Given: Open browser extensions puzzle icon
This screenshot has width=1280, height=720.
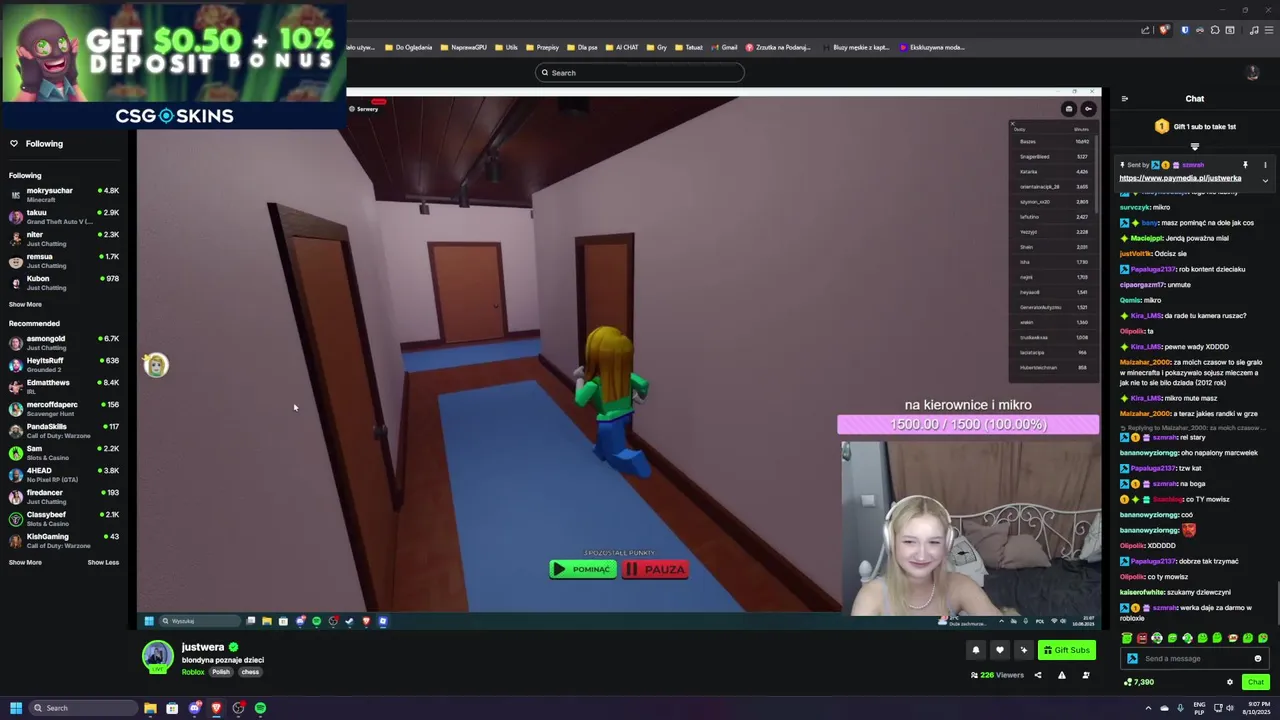Looking at the screenshot, I should [x=1215, y=30].
